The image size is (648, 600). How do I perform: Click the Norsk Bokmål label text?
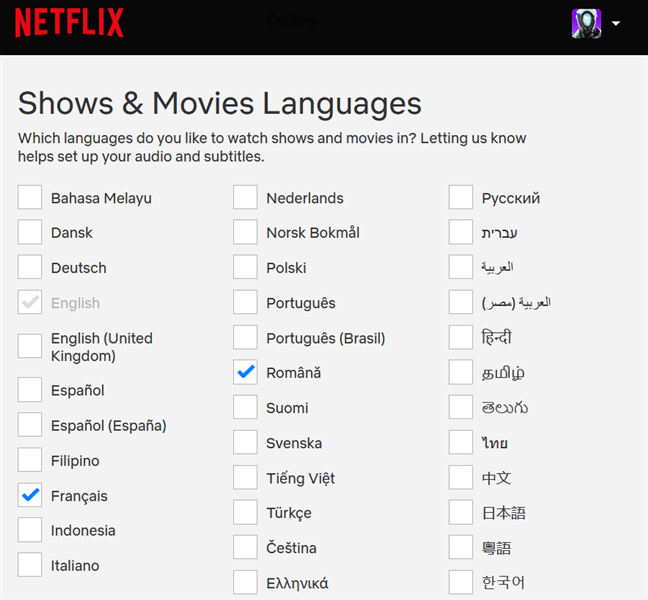click(313, 233)
